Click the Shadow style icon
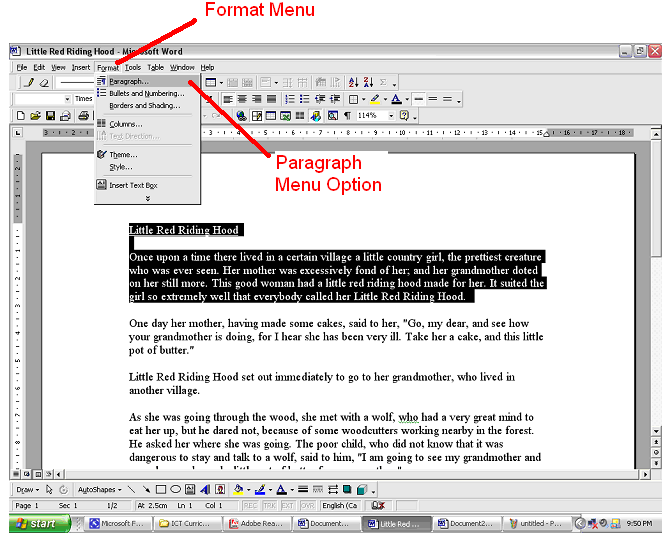The image size is (668, 539). pyautogui.click(x=347, y=490)
